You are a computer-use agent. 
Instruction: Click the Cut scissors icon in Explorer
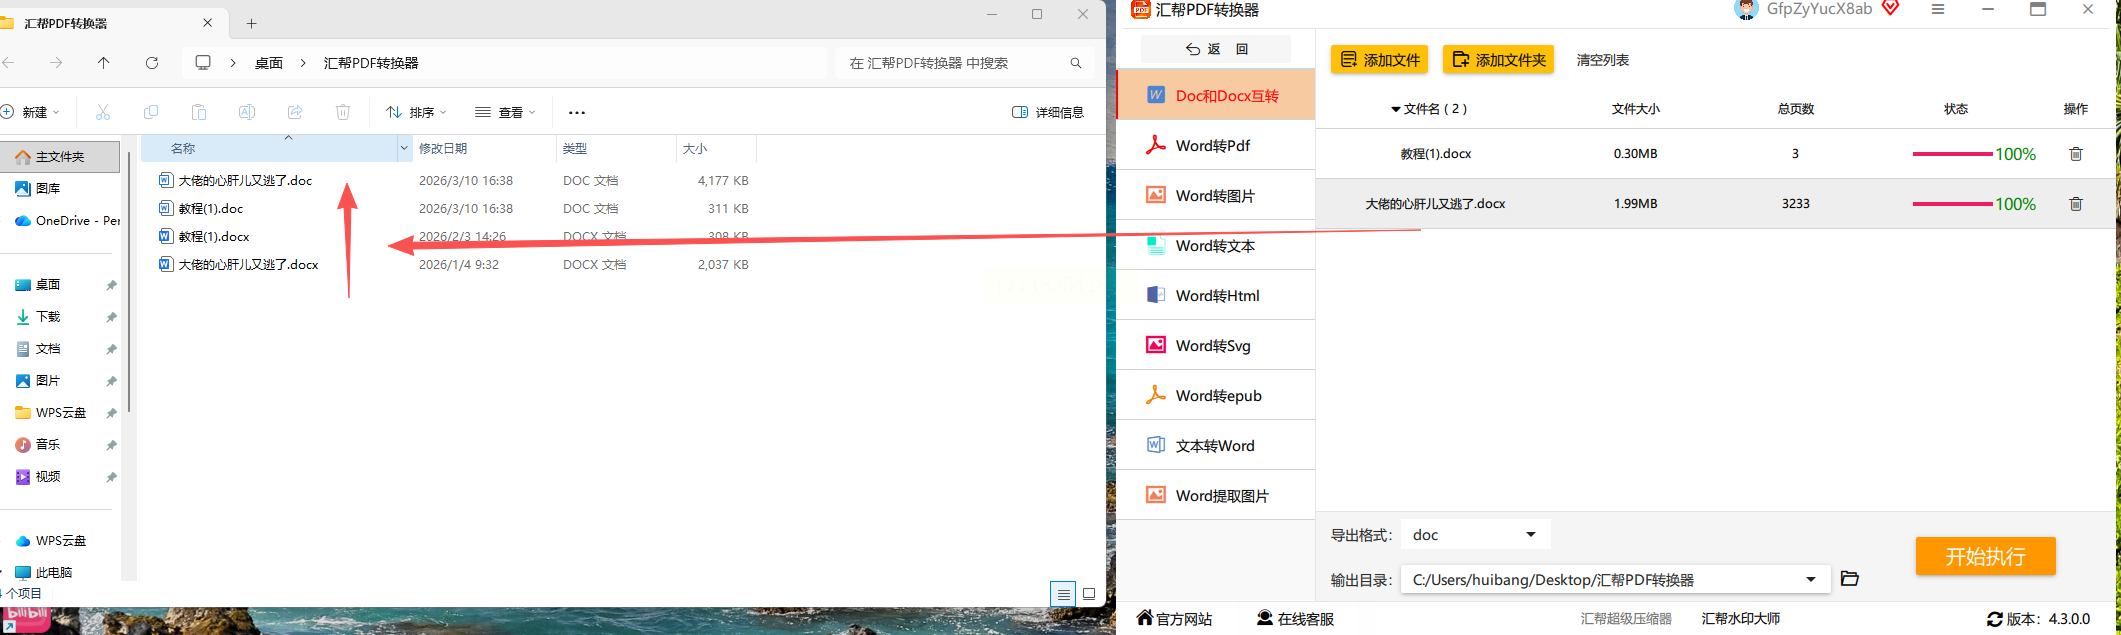[103, 112]
